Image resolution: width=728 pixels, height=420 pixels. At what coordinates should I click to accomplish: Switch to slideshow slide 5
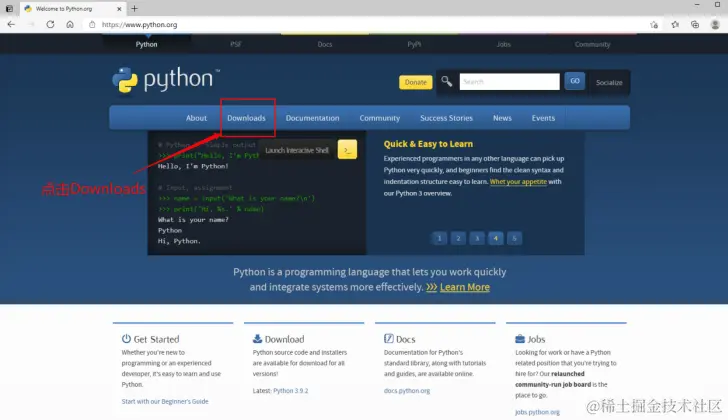click(514, 238)
